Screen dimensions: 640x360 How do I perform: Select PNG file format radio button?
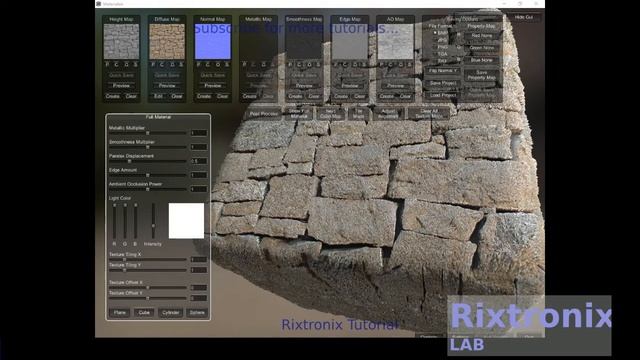(440, 47)
